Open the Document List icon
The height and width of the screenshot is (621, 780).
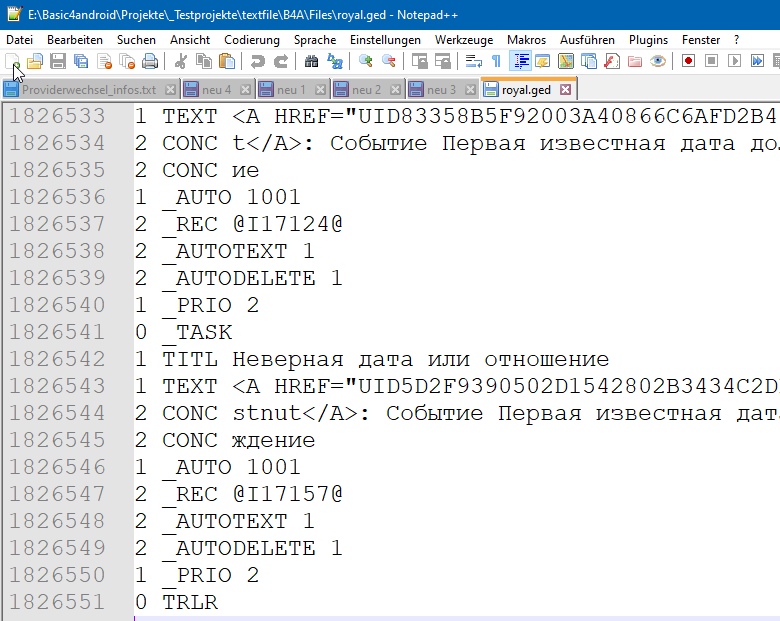click(589, 61)
